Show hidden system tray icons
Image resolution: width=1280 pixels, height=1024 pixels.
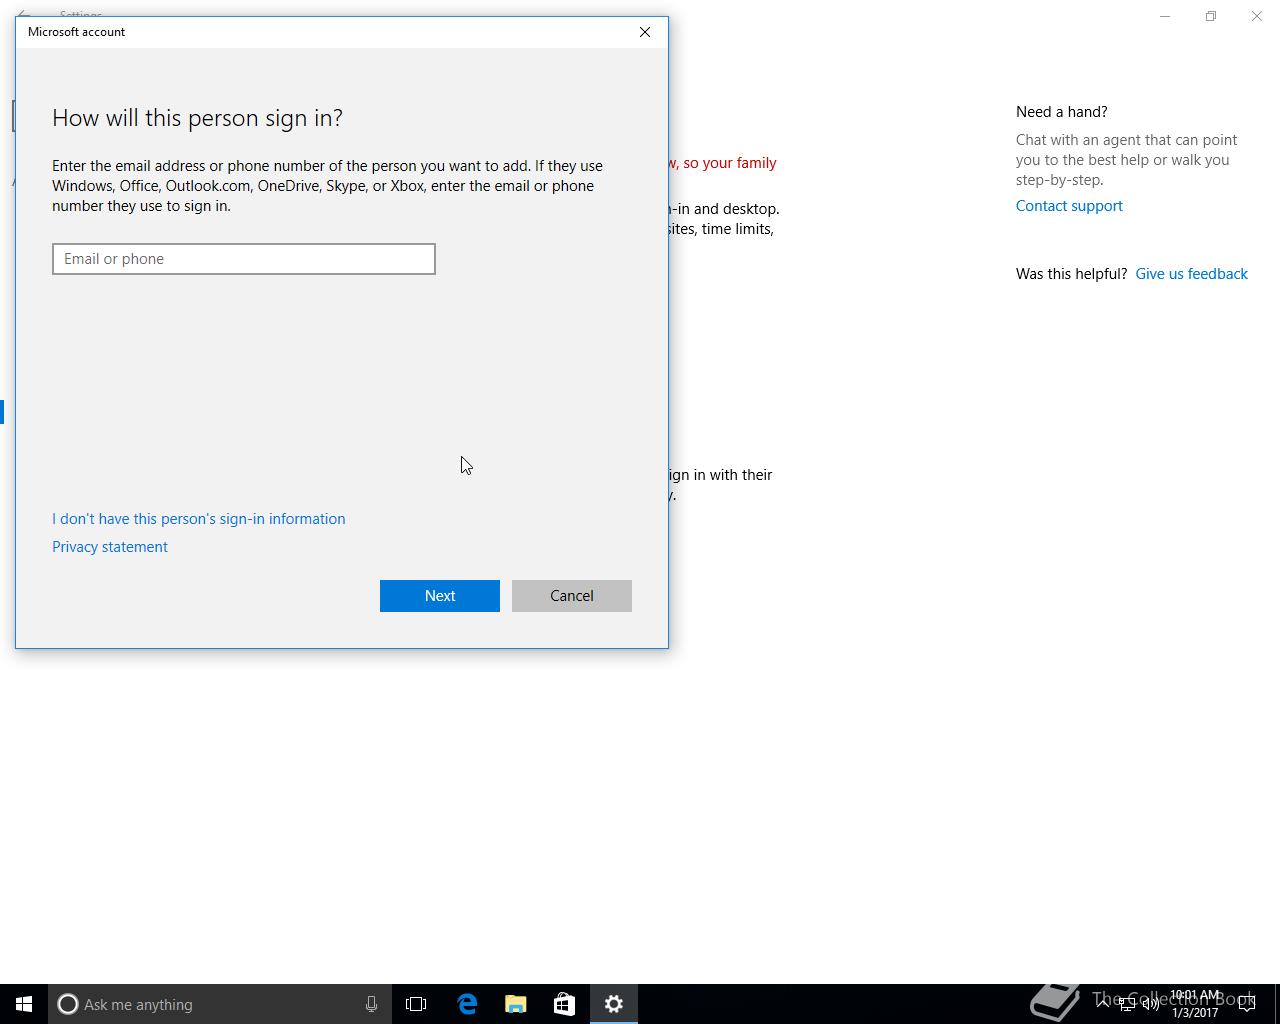point(1103,1003)
